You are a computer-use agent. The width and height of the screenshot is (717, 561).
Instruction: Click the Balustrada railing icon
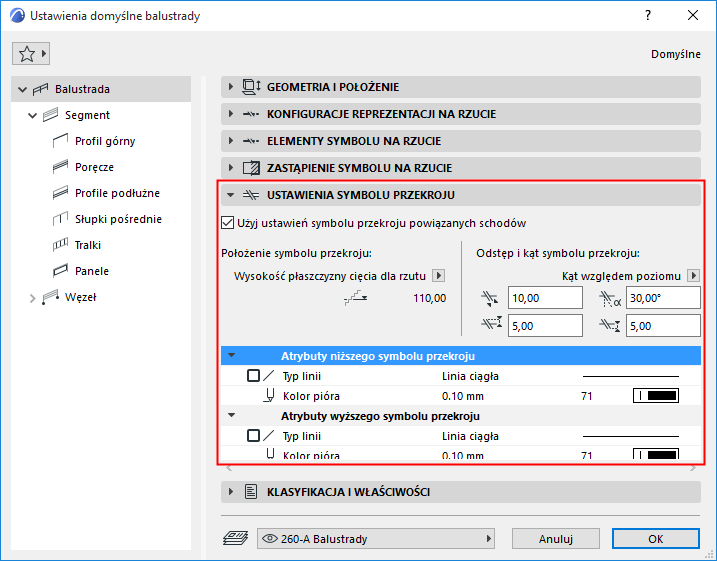[x=40, y=89]
